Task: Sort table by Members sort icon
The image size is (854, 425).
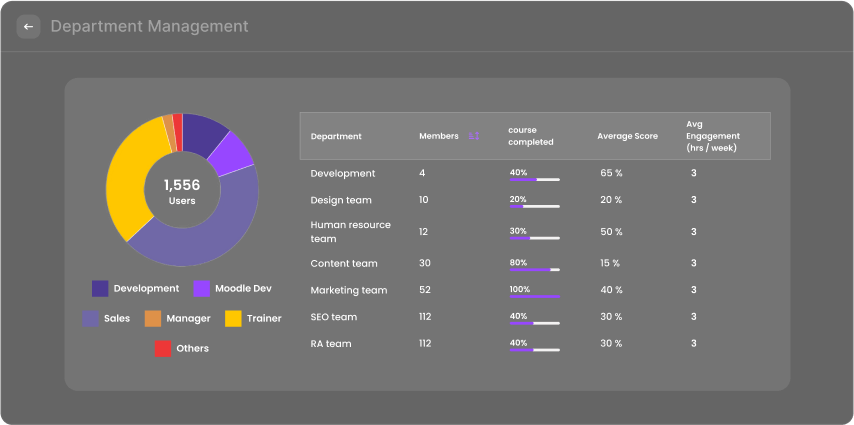Action: (474, 136)
